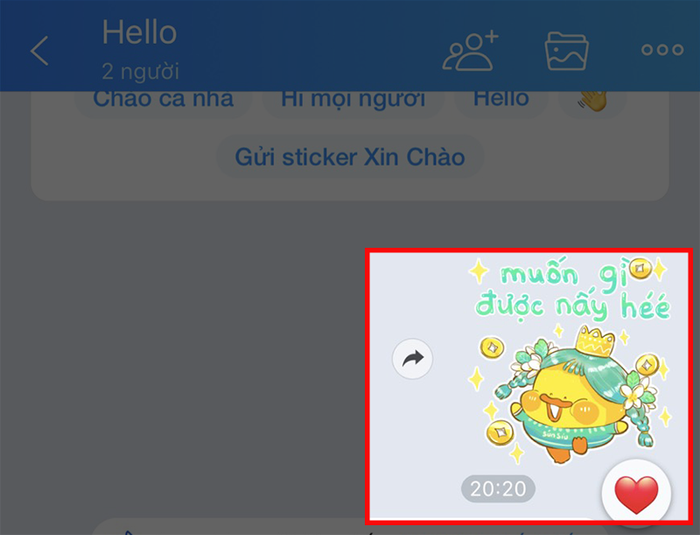Tap the golden crown on the duck
The height and width of the screenshot is (535, 700).
point(596,341)
